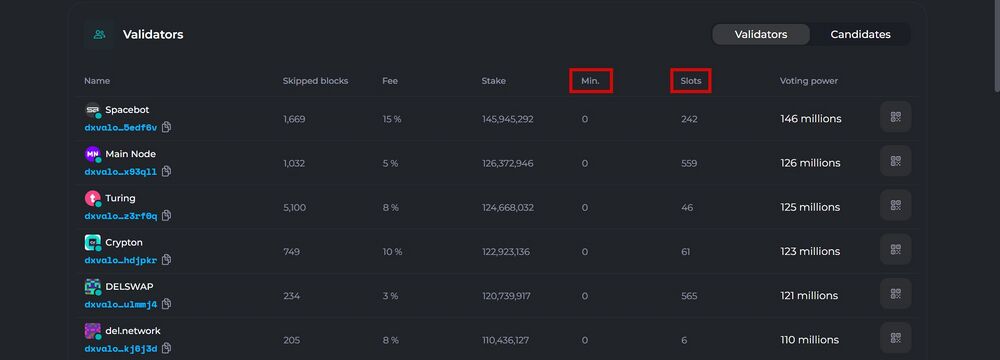
Task: Click voting power 146 millions
Action: coord(811,119)
